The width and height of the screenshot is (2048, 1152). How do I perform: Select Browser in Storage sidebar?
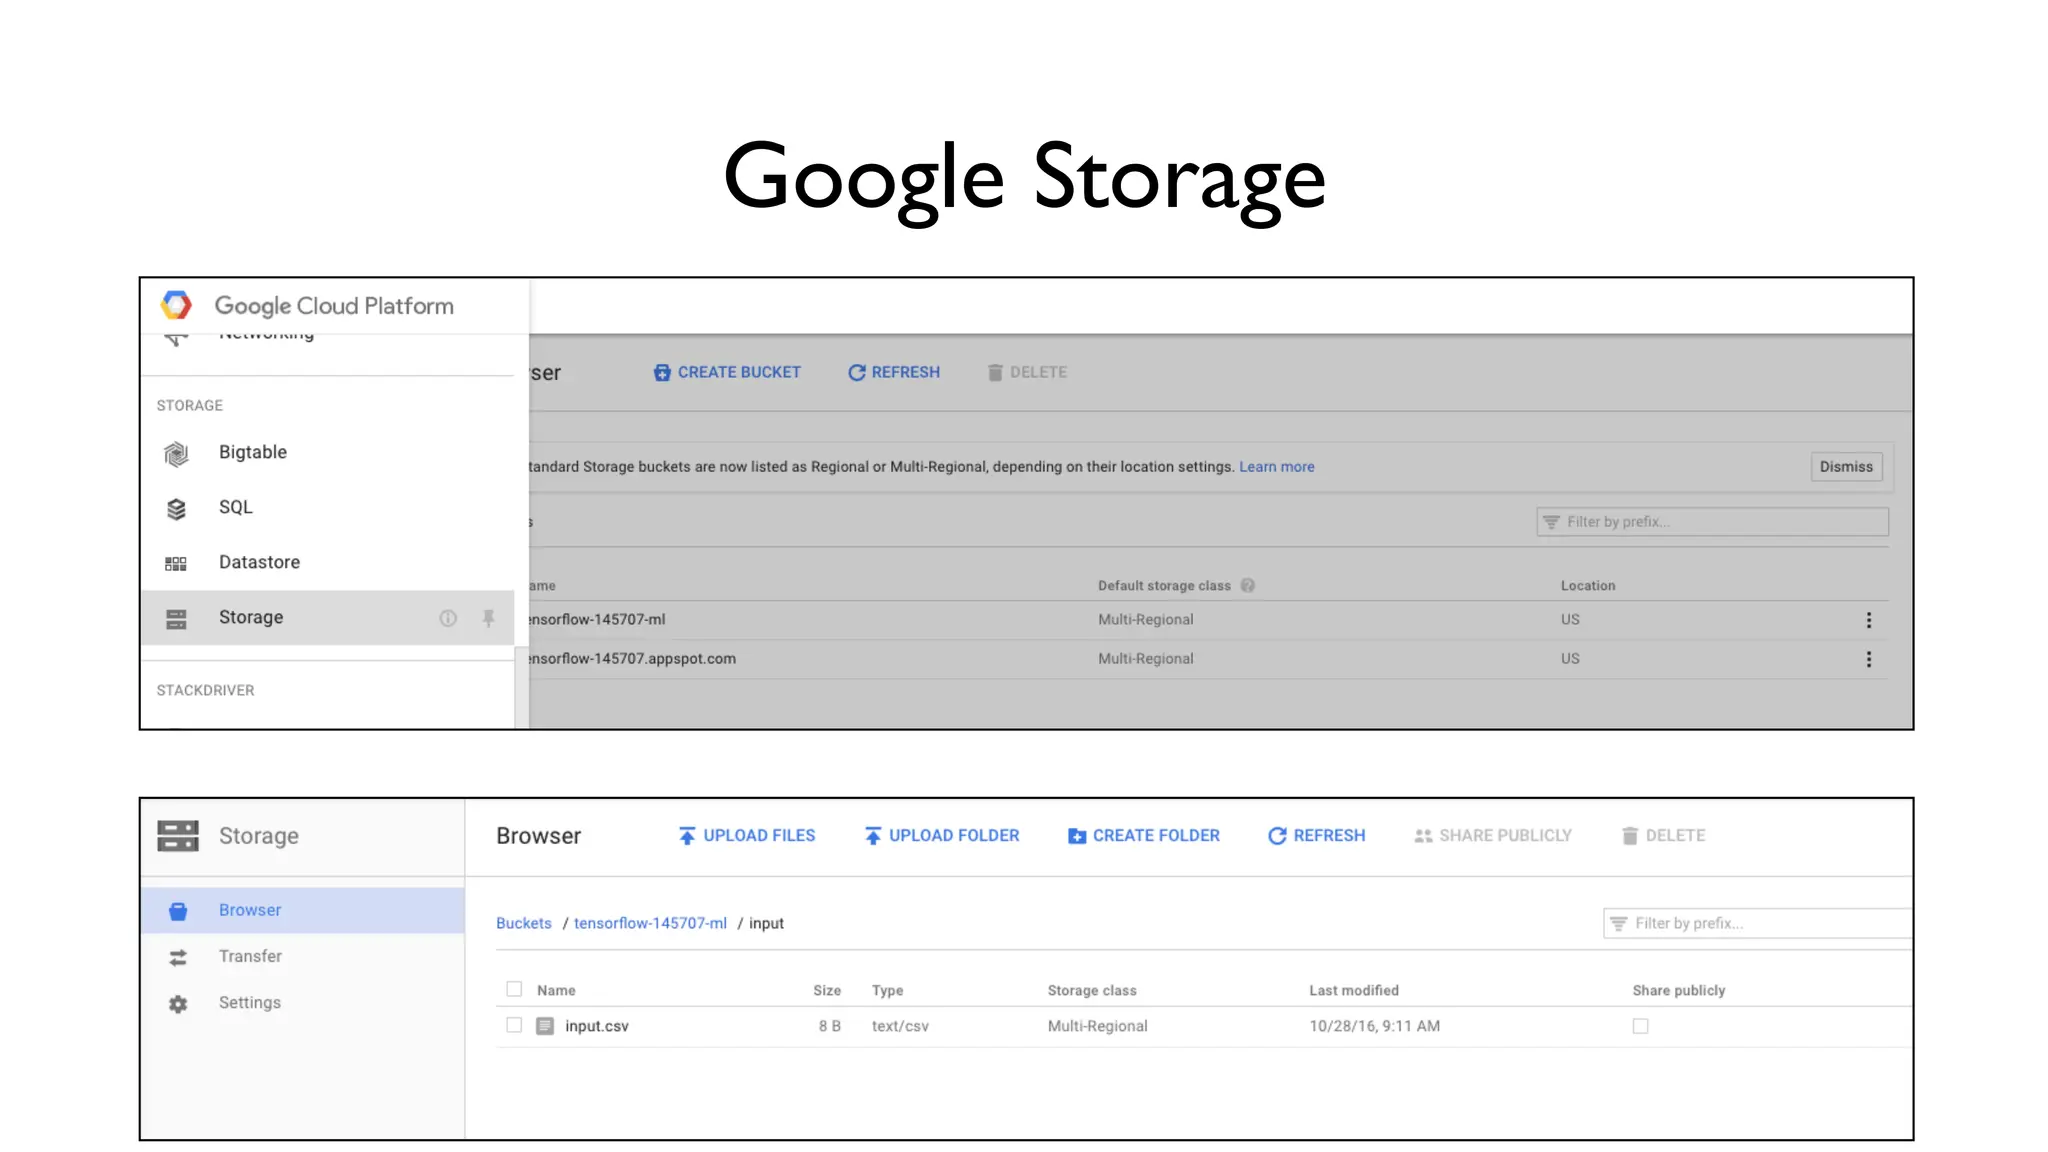tap(250, 910)
